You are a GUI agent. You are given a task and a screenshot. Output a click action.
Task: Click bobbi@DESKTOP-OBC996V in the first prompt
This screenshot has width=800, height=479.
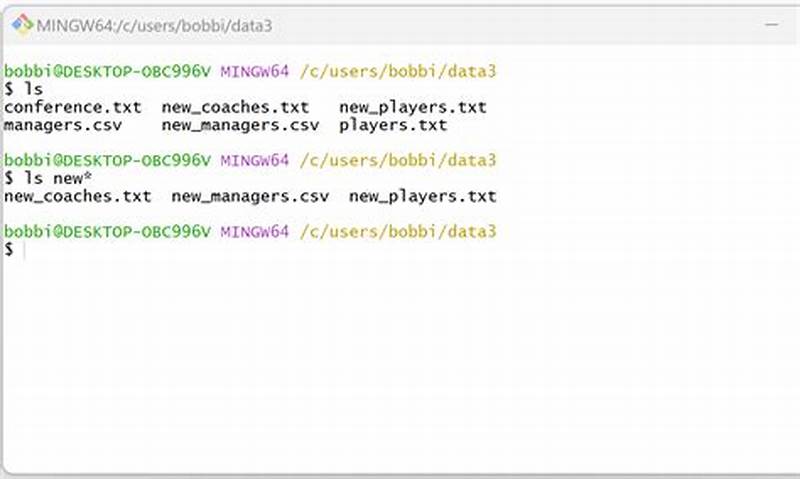(107, 71)
